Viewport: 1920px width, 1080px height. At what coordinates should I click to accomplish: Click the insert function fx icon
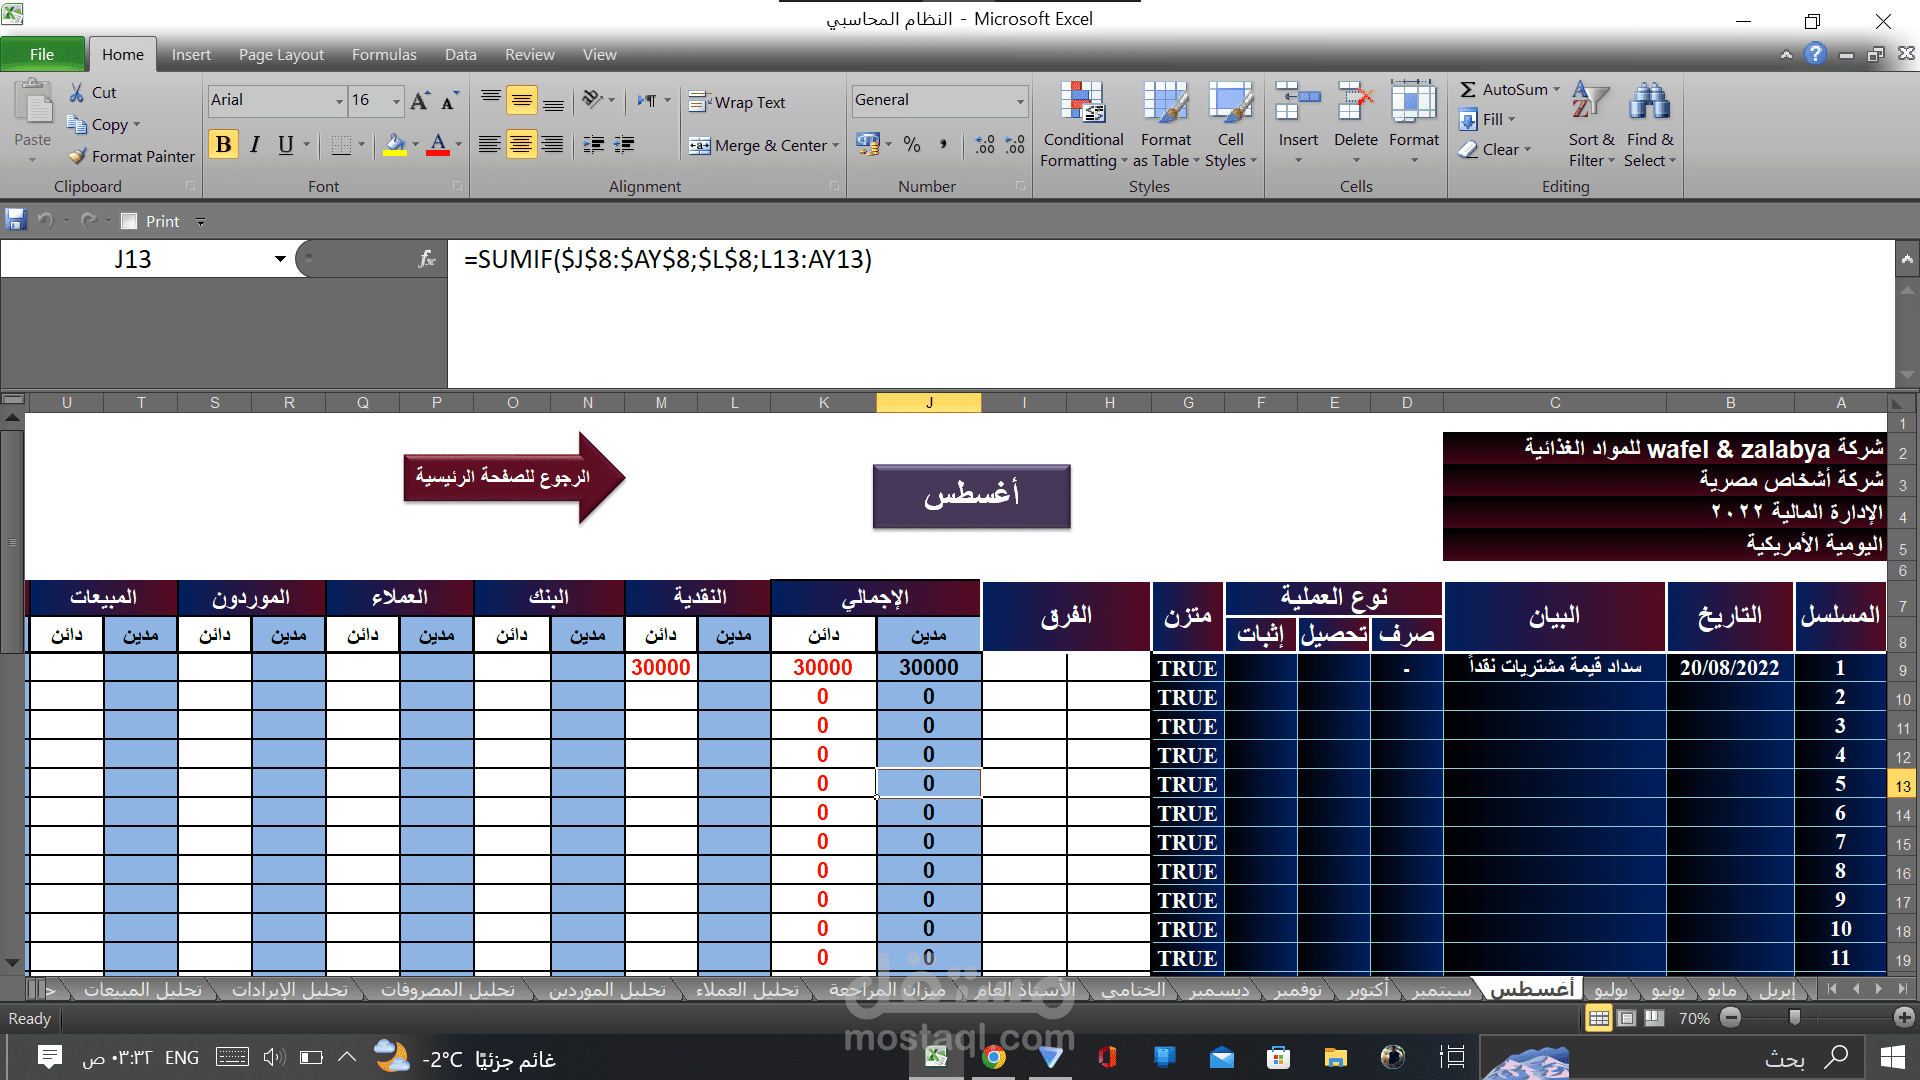tap(427, 259)
